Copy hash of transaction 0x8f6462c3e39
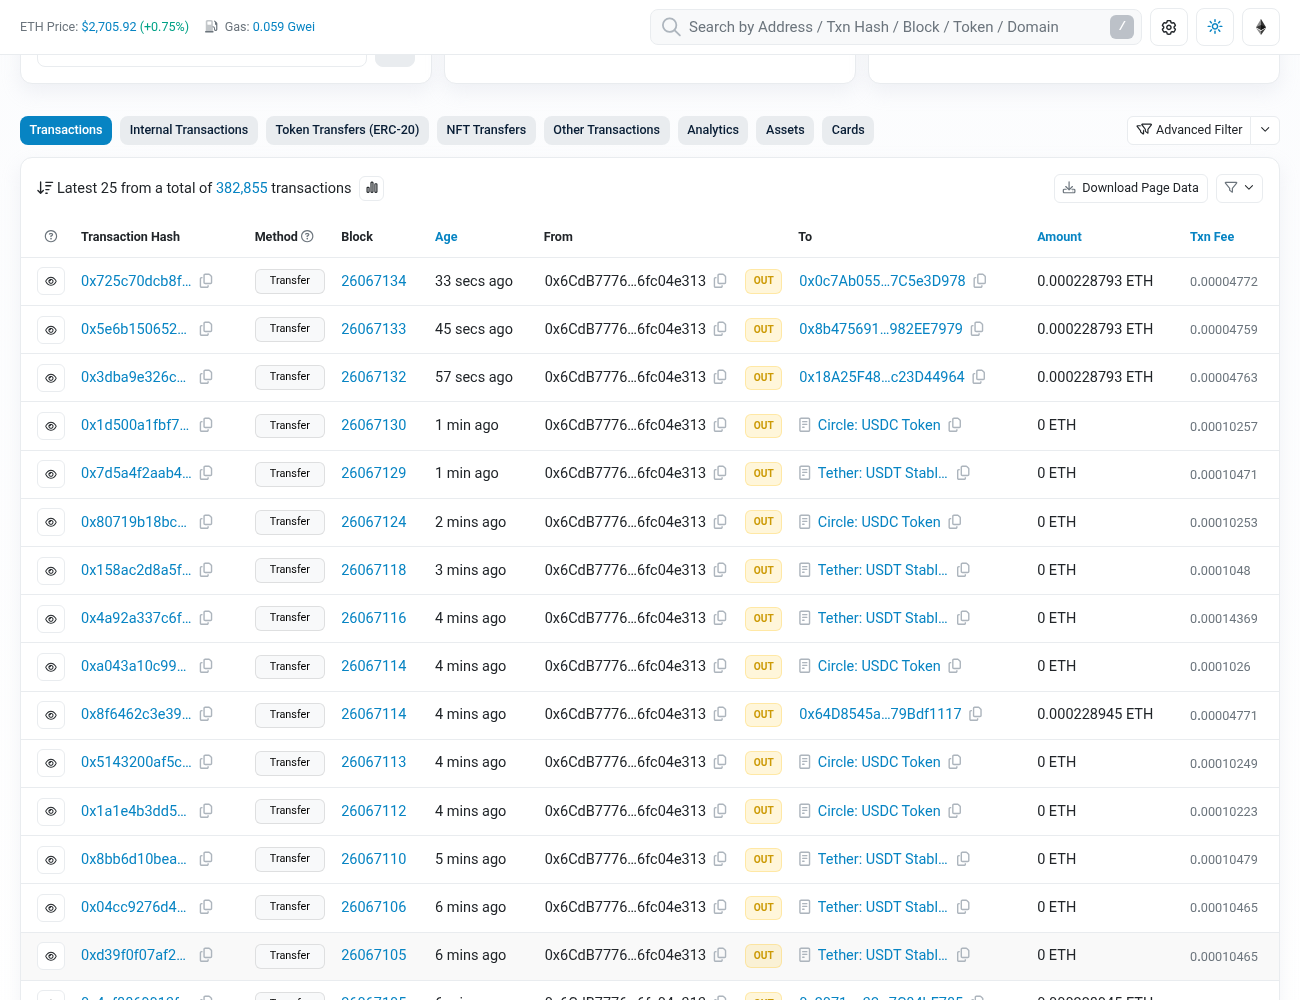This screenshot has width=1300, height=1000. click(206, 714)
